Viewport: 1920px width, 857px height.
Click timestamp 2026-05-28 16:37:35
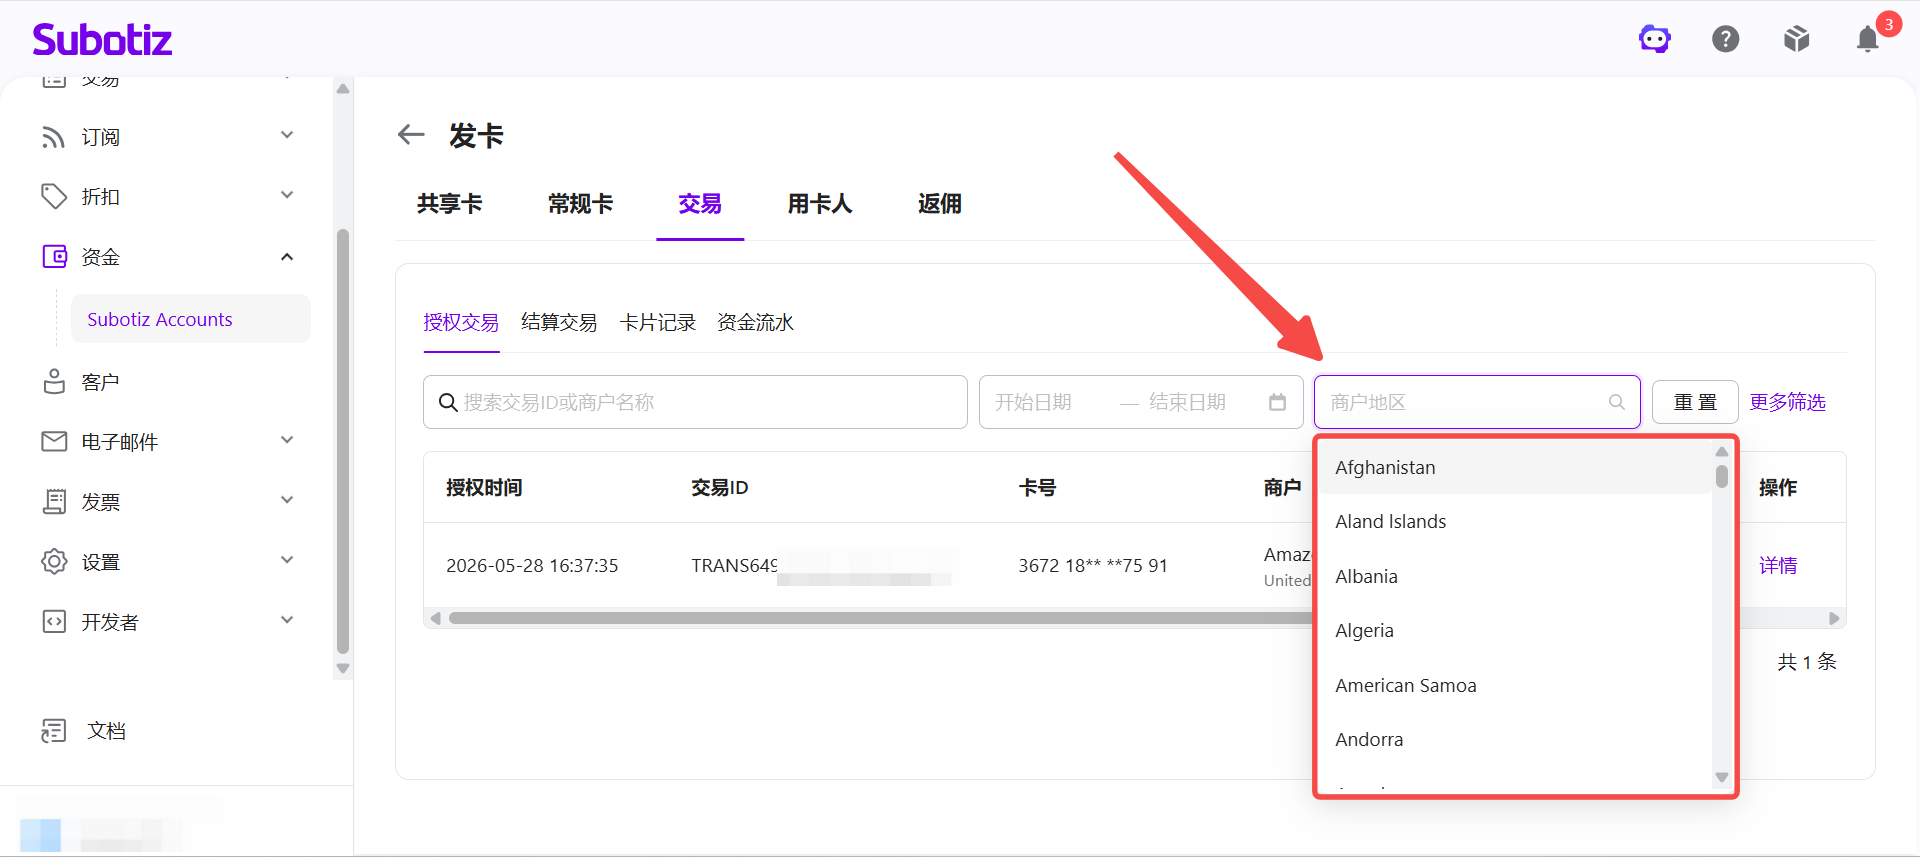[532, 565]
